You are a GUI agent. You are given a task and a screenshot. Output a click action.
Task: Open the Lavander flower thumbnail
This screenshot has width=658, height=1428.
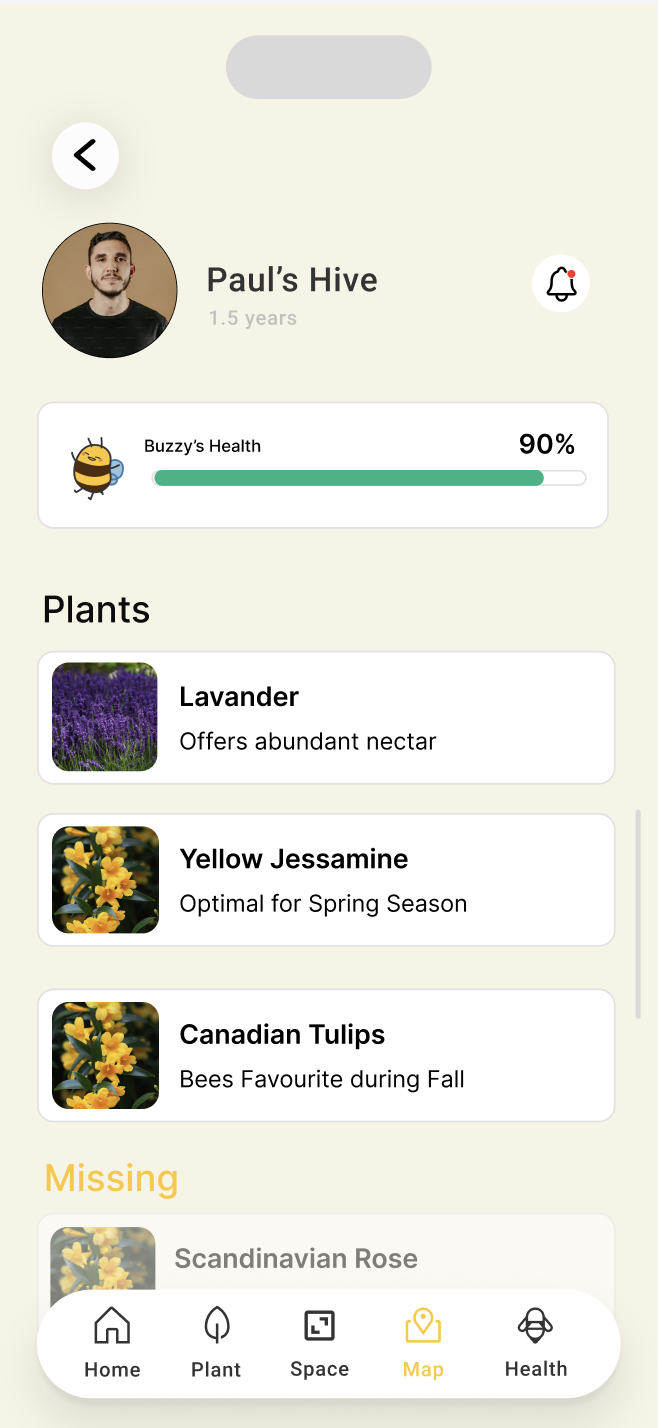105,717
